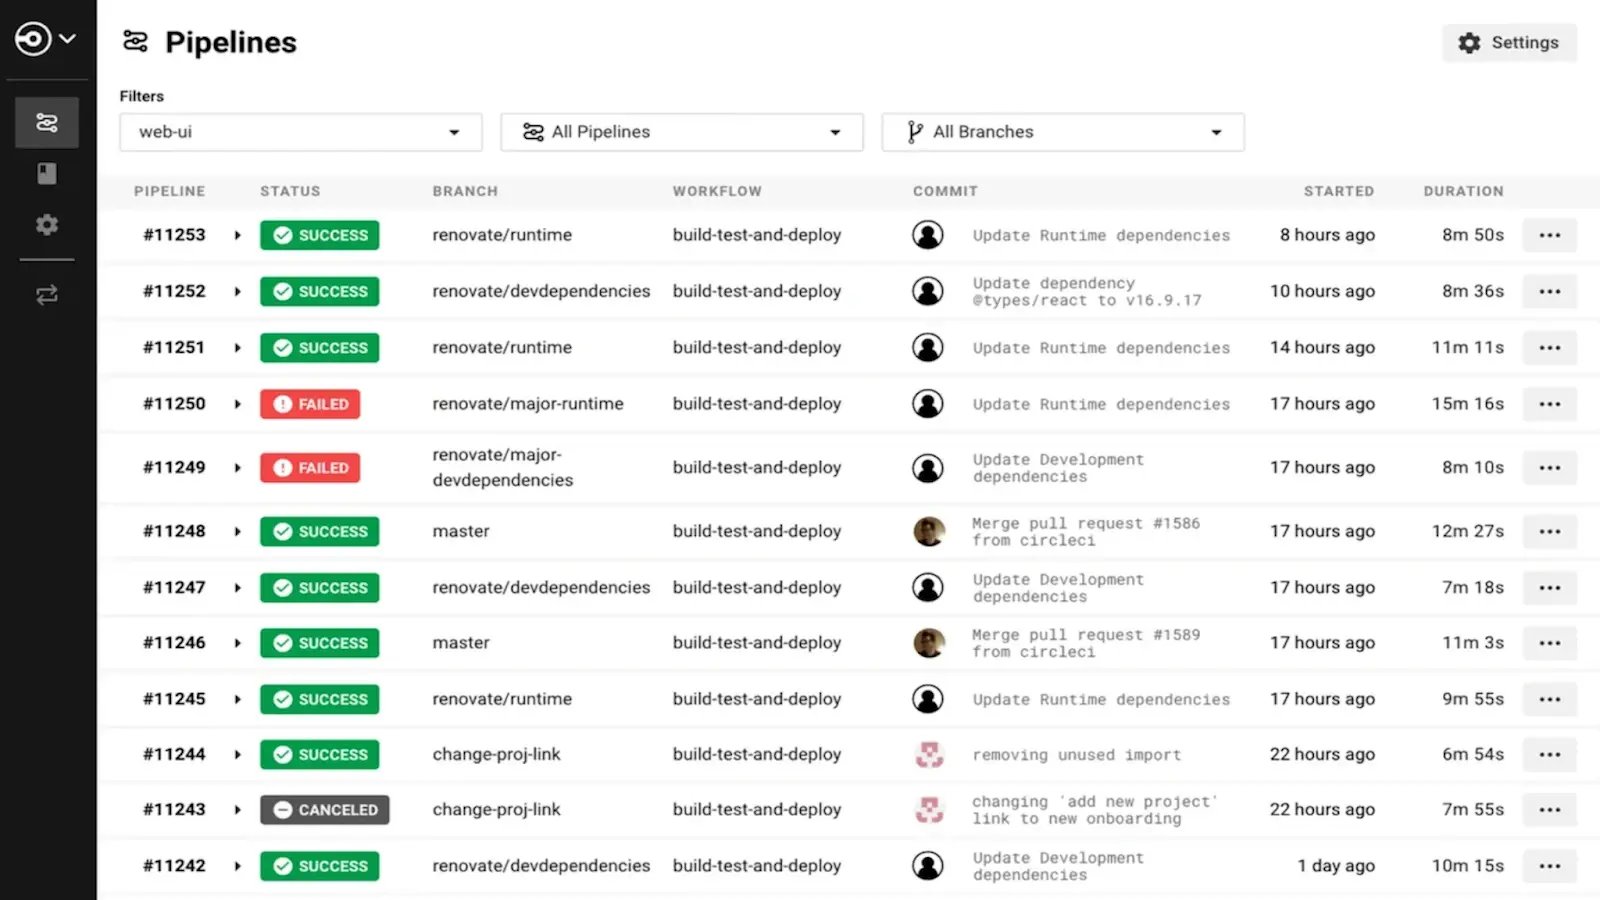Select the renovate/runtime branch link on #11251

click(502, 347)
